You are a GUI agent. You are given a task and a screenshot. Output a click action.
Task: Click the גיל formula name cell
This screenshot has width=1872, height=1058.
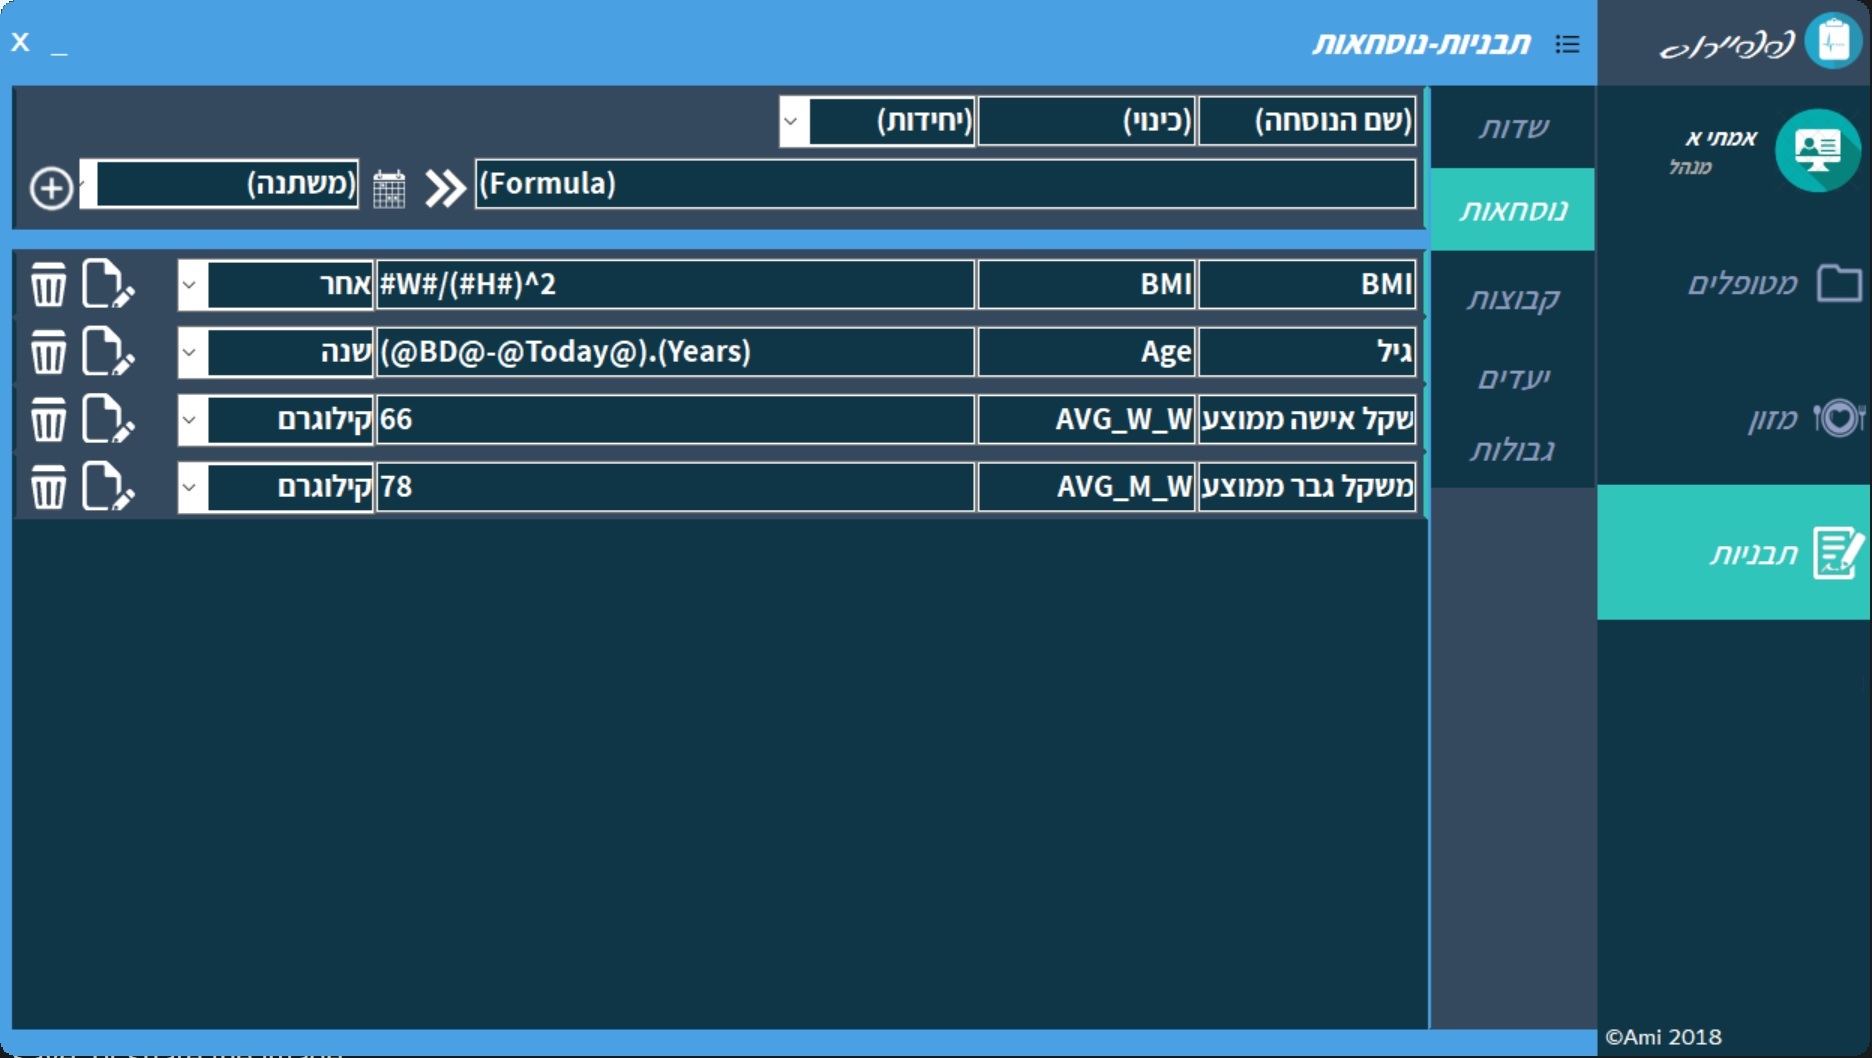pyautogui.click(x=1307, y=352)
